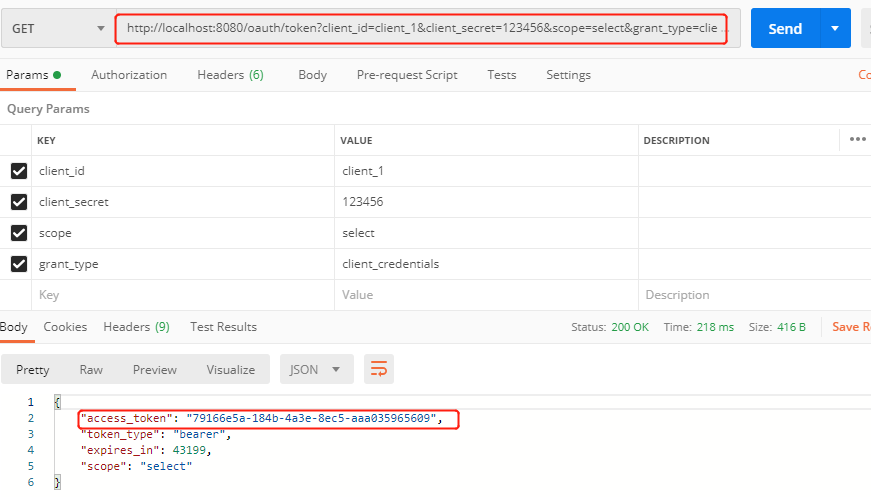Open the request Headers (6) tab
Viewport: 871px width, 497px height.
tap(231, 75)
